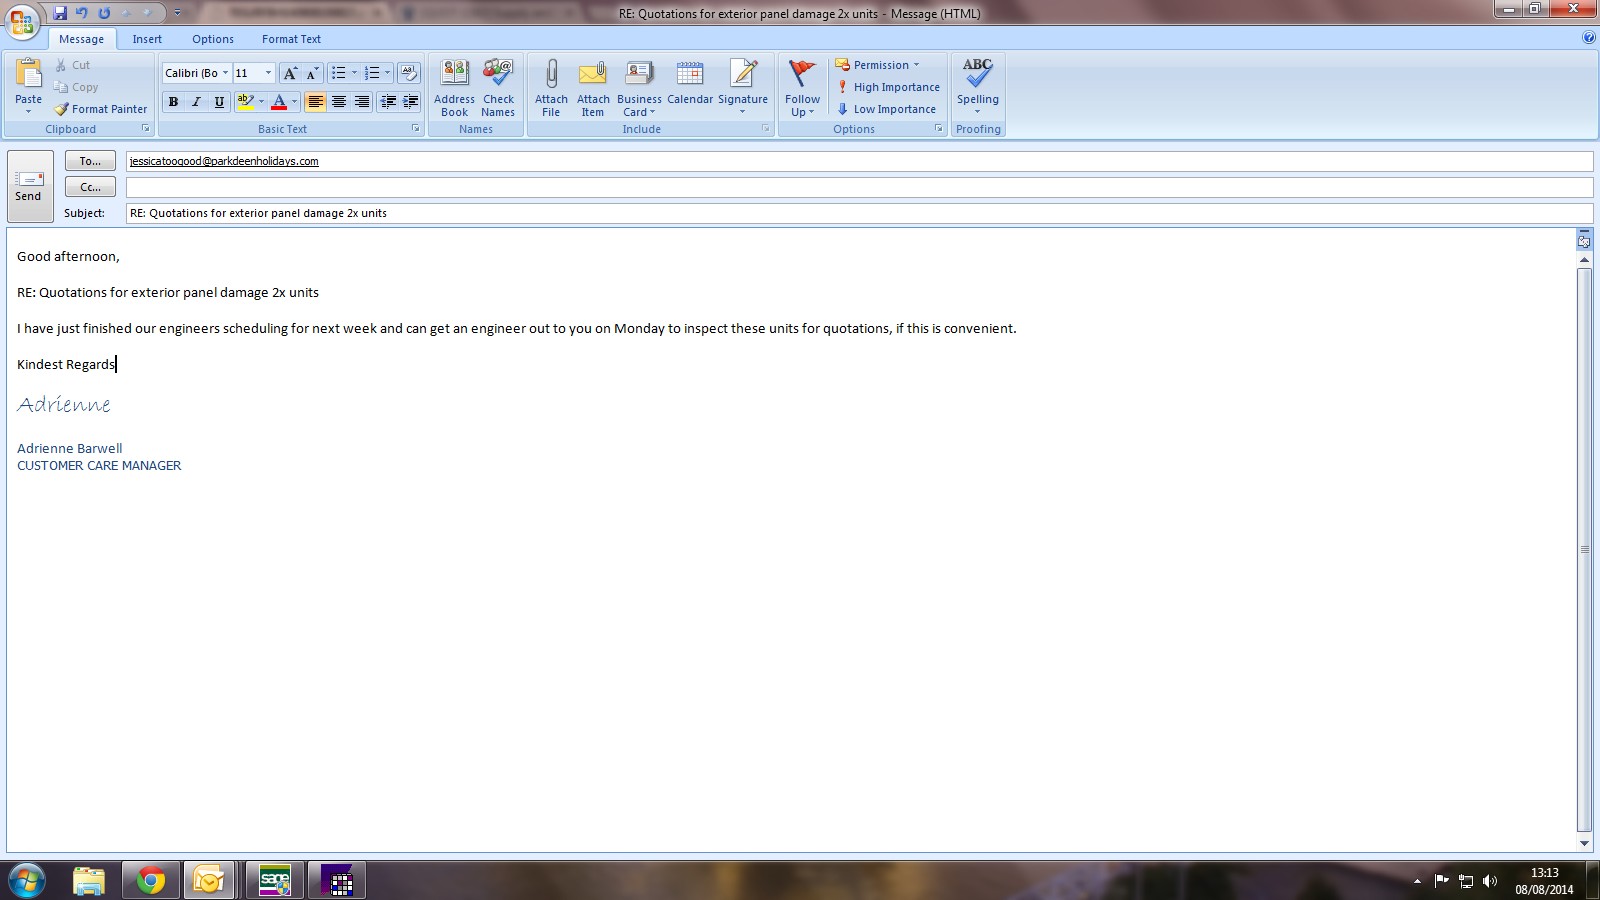Open the numbering style dropdown arrow
This screenshot has width=1600, height=900.
pos(387,73)
